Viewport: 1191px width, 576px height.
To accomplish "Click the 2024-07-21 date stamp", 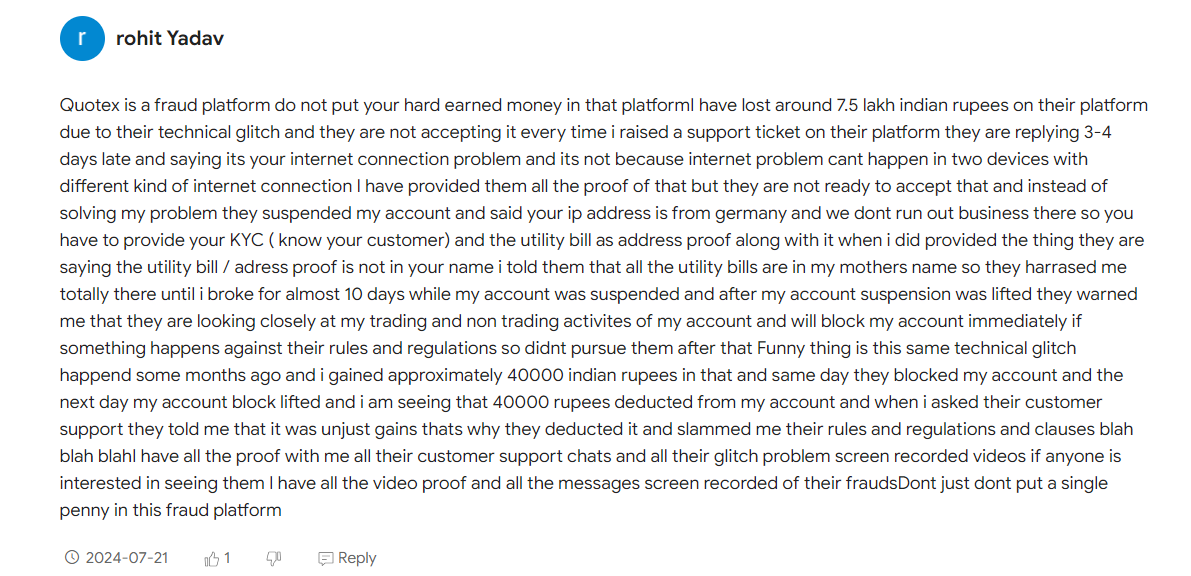I will coord(127,558).
